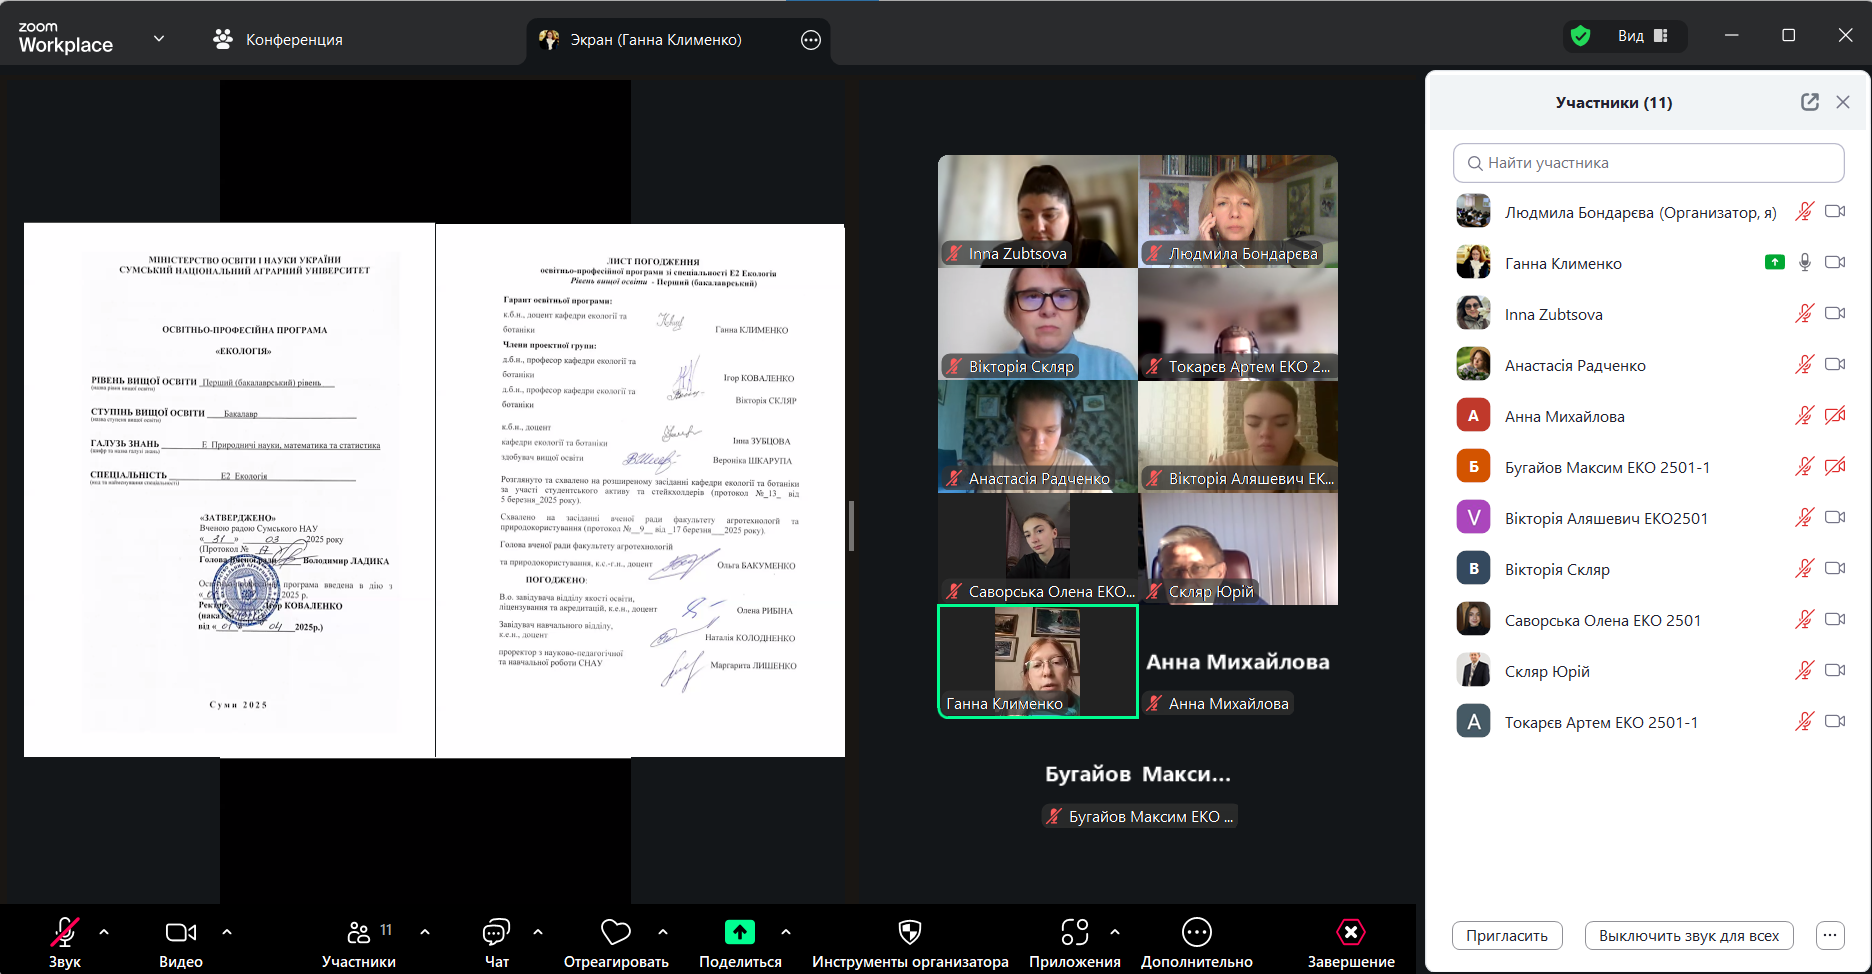Toggle Inna Zubtsova's microphone in participants list
This screenshot has height=974, width=1872.
1803,314
